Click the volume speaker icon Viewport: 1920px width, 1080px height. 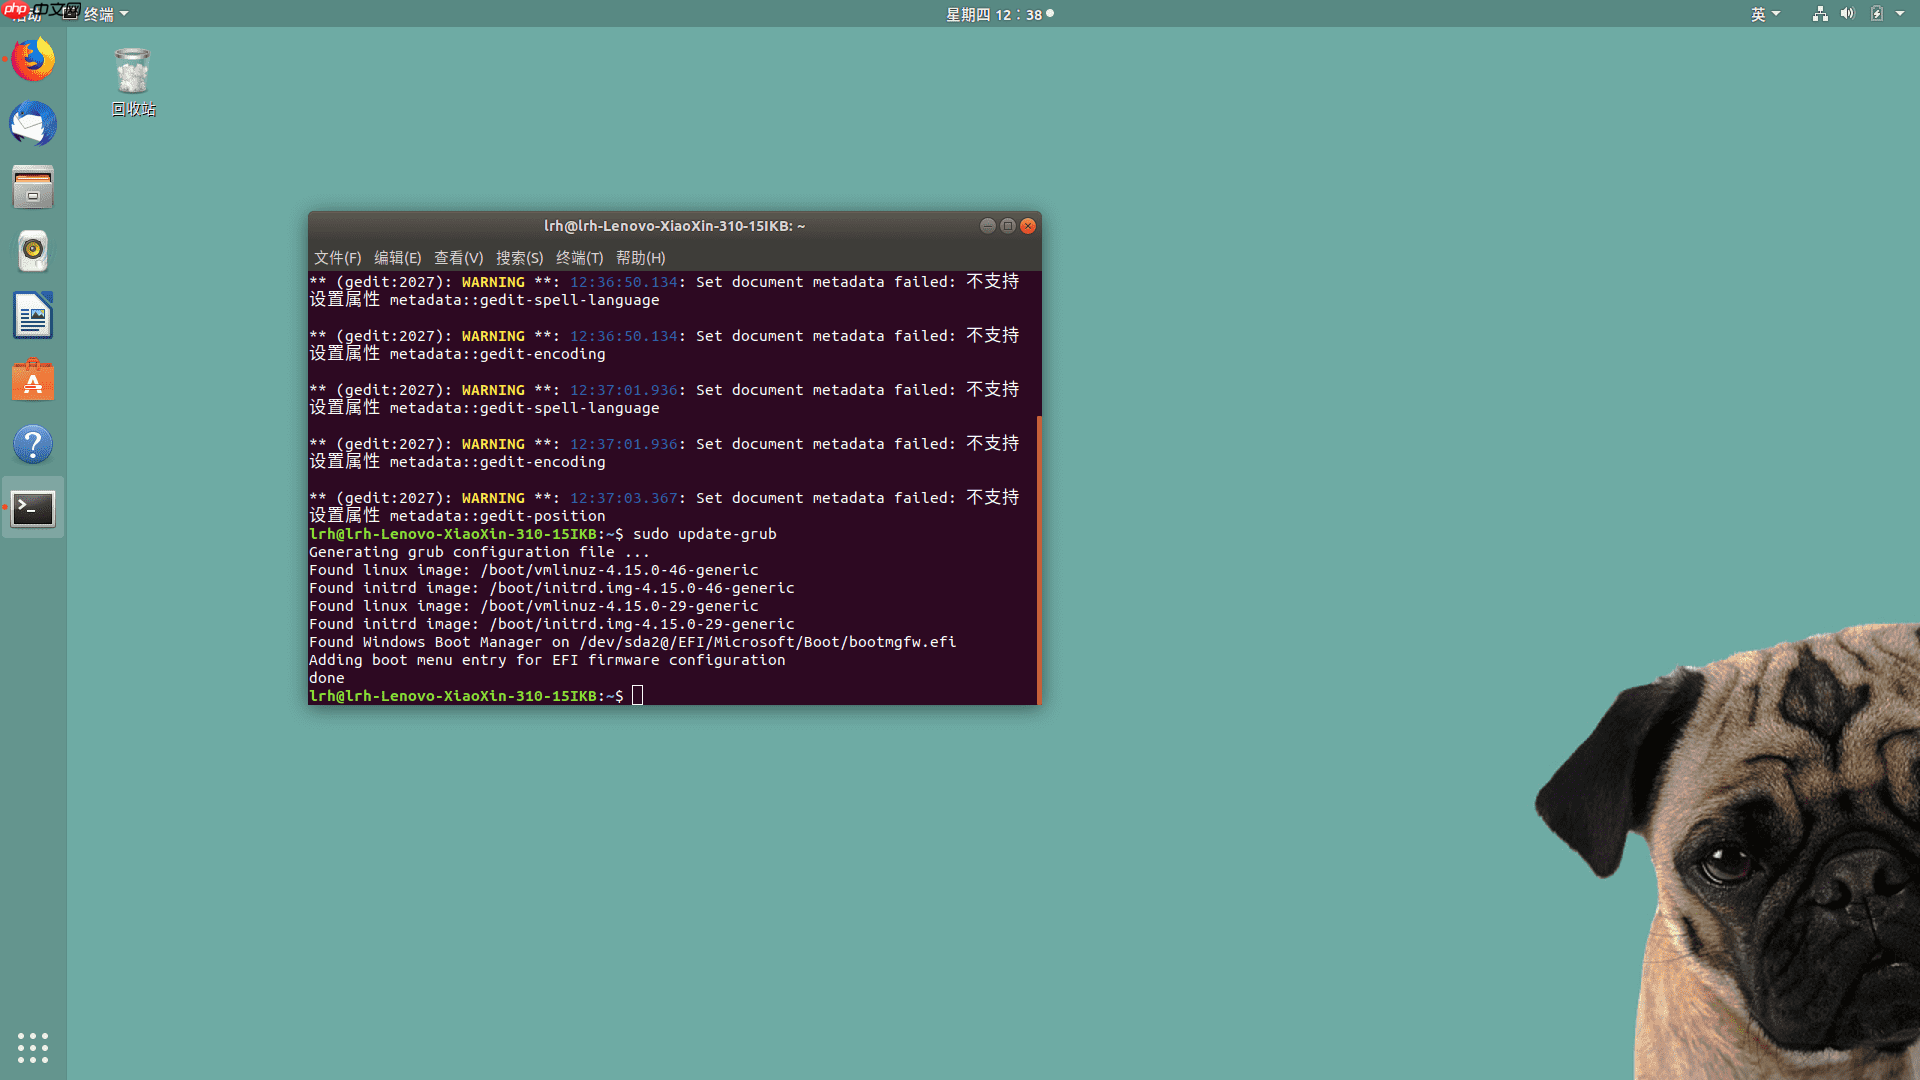pyautogui.click(x=1847, y=14)
